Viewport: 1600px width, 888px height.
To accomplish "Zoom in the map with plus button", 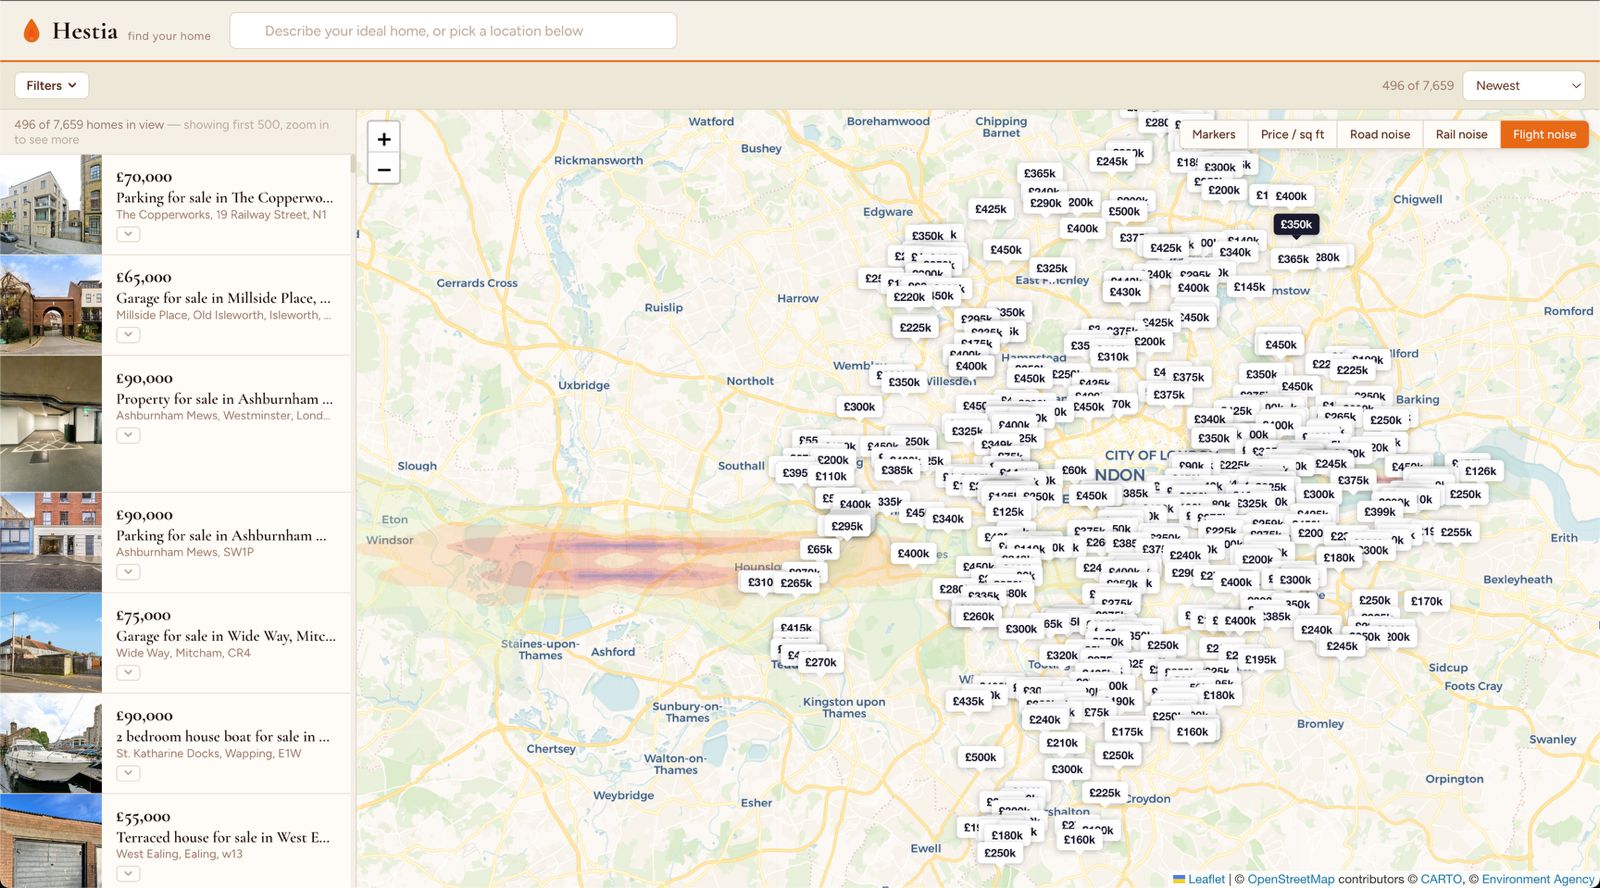I will point(384,139).
